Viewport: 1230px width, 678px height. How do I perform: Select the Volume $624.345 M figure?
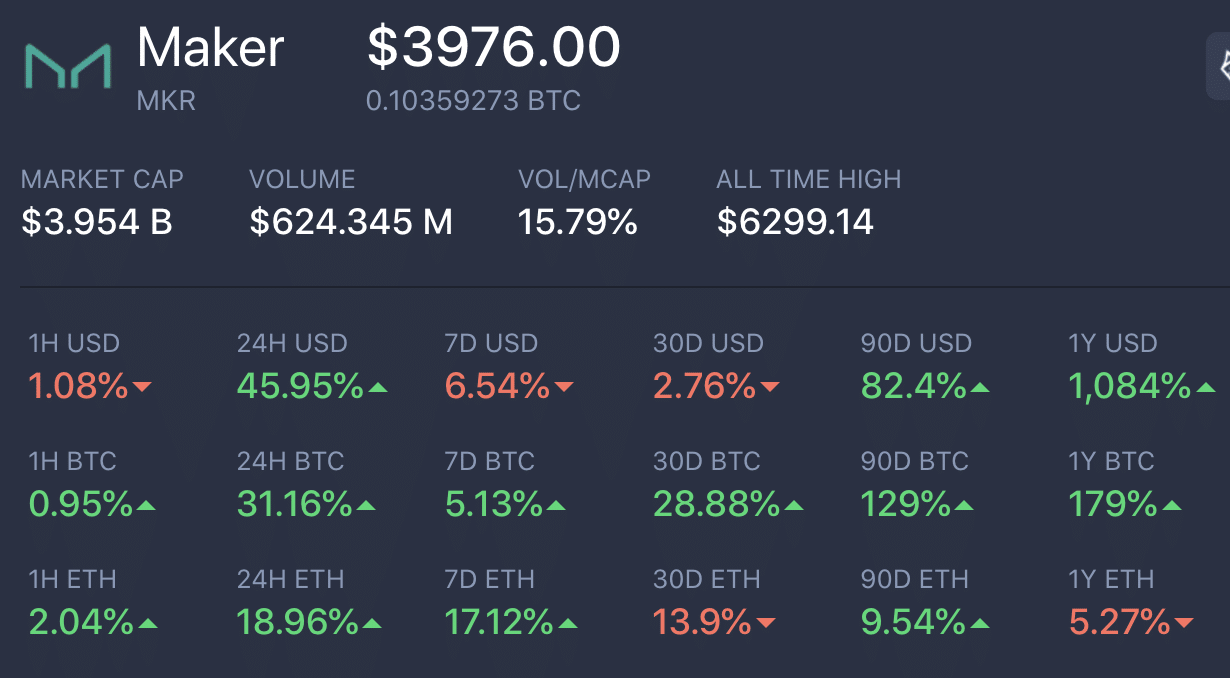351,222
